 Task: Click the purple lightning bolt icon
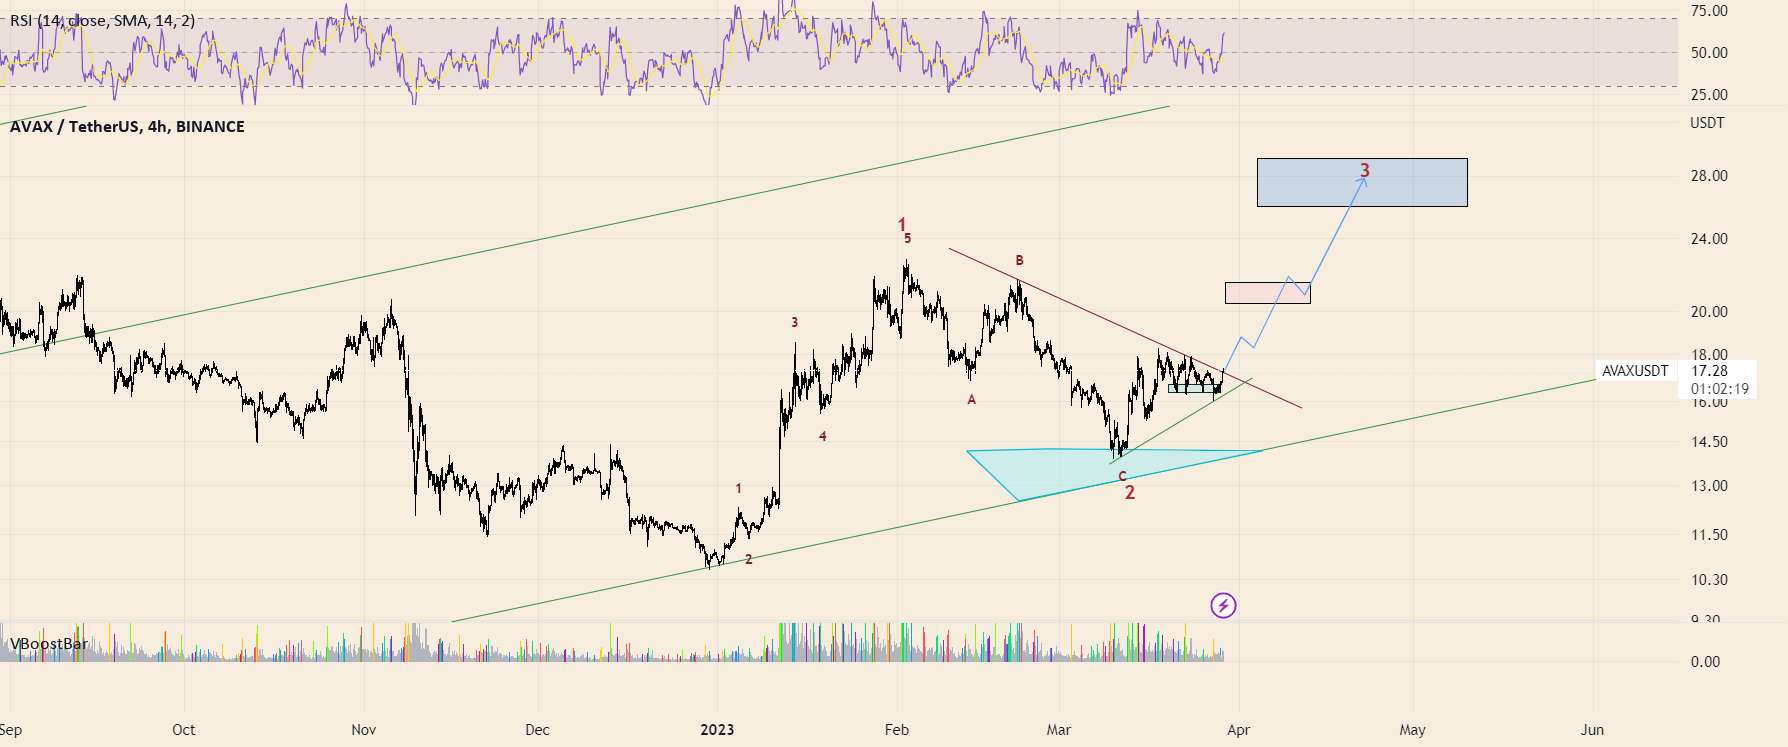tap(1224, 605)
